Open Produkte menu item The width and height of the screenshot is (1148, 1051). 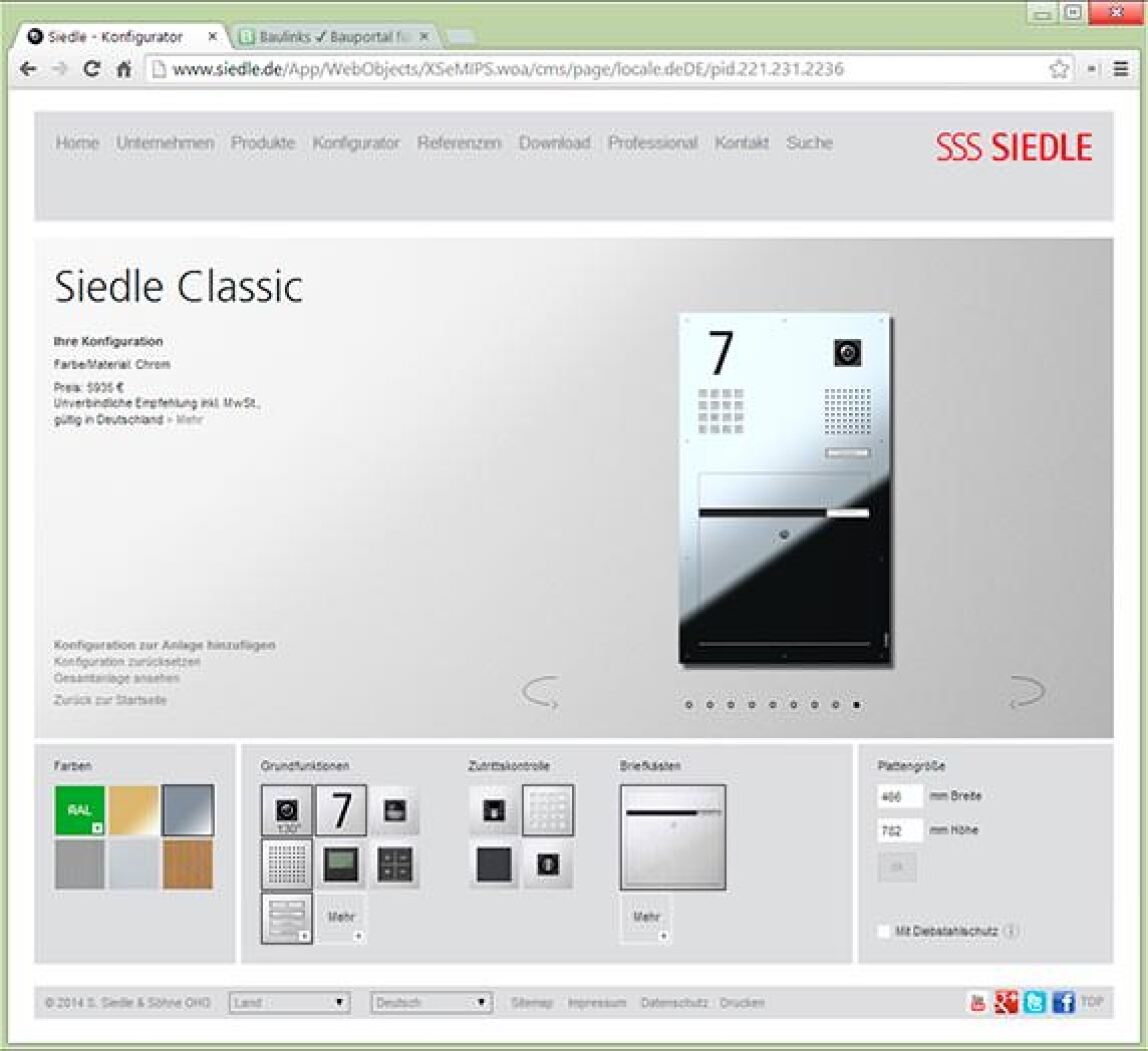coord(263,143)
